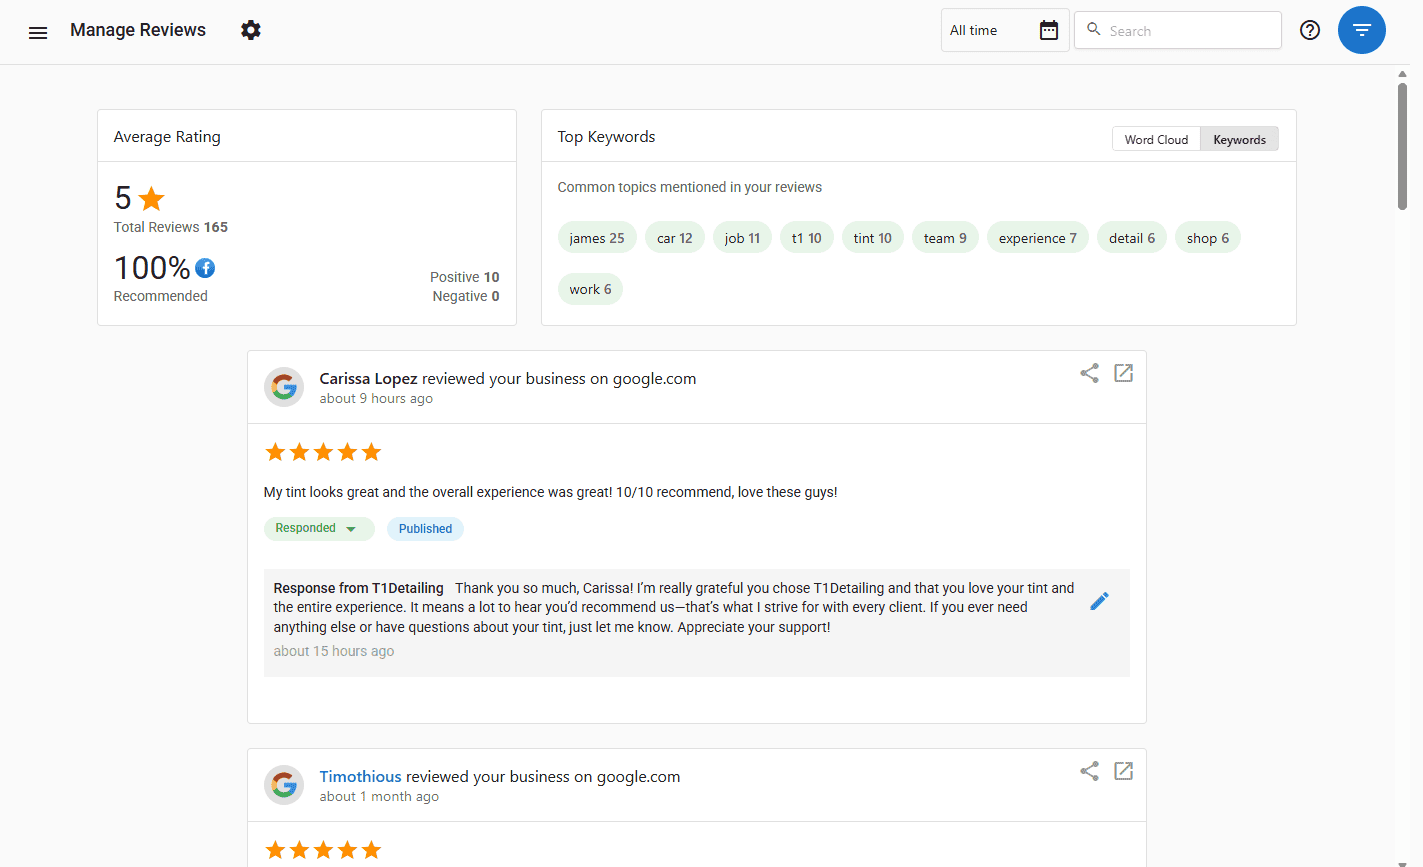Viewport: 1423px width, 867px height.
Task: Click the Timothious reviewer name link
Action: click(361, 777)
